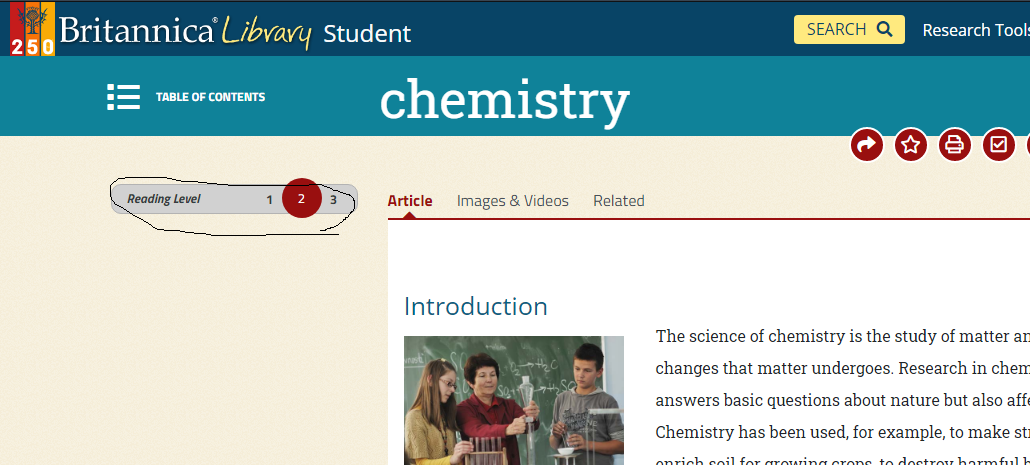Click the partially visible round icon at right edge
The height and width of the screenshot is (465, 1030).
click(x=1028, y=144)
